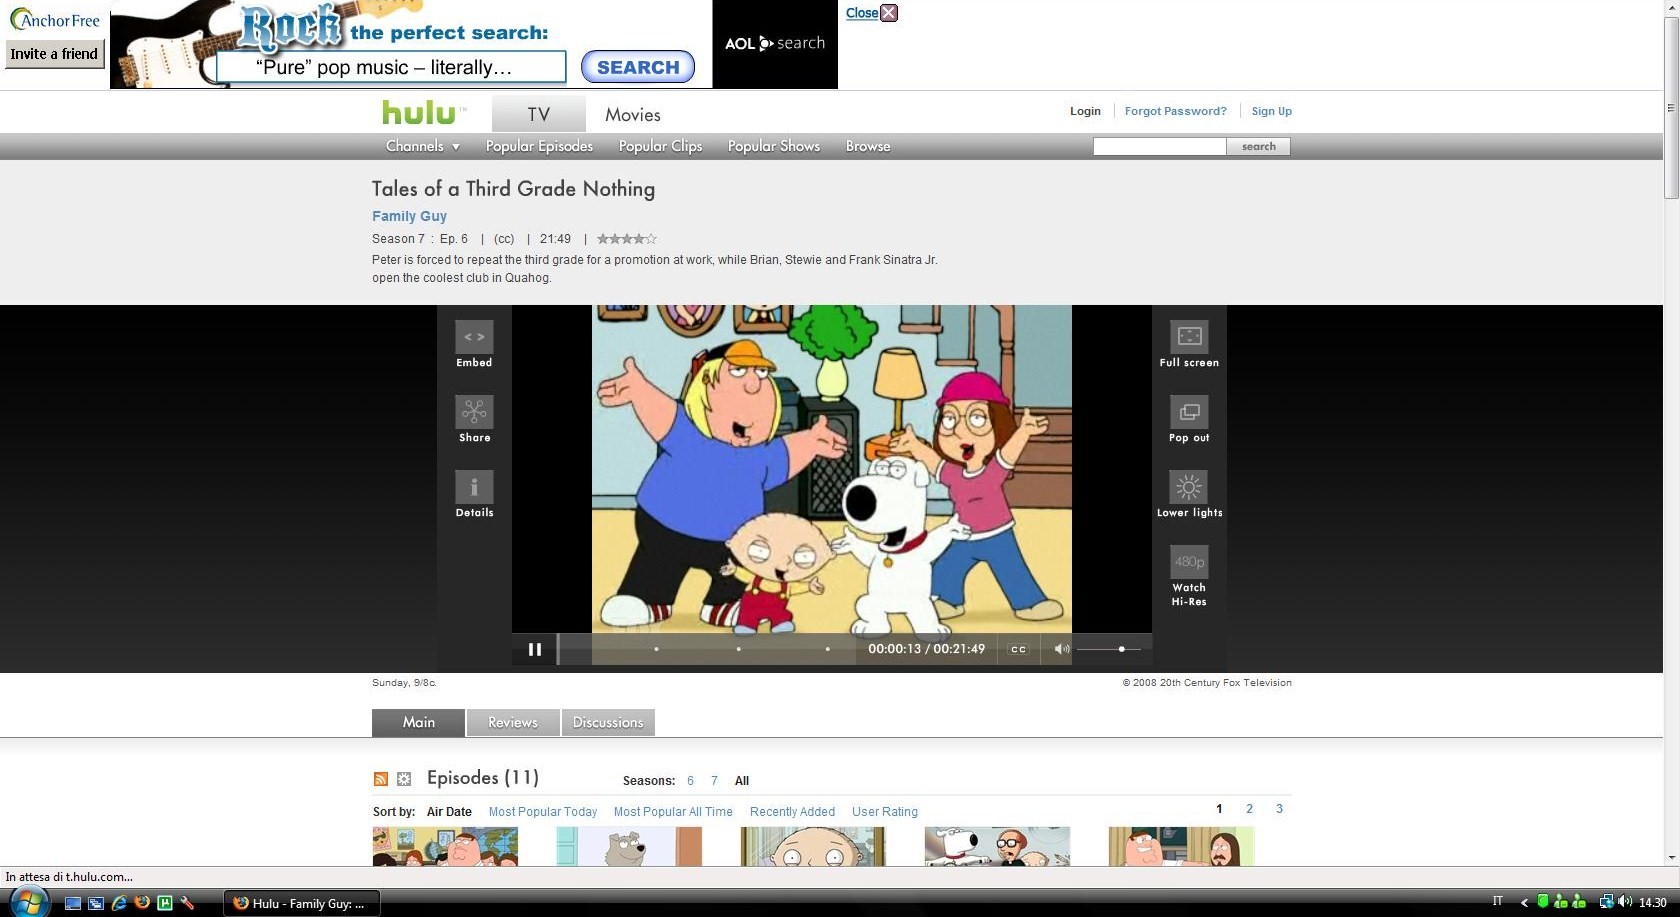Image resolution: width=1680 pixels, height=917 pixels.
Task: Sort episodes by Most Popular Today
Action: [x=542, y=812]
